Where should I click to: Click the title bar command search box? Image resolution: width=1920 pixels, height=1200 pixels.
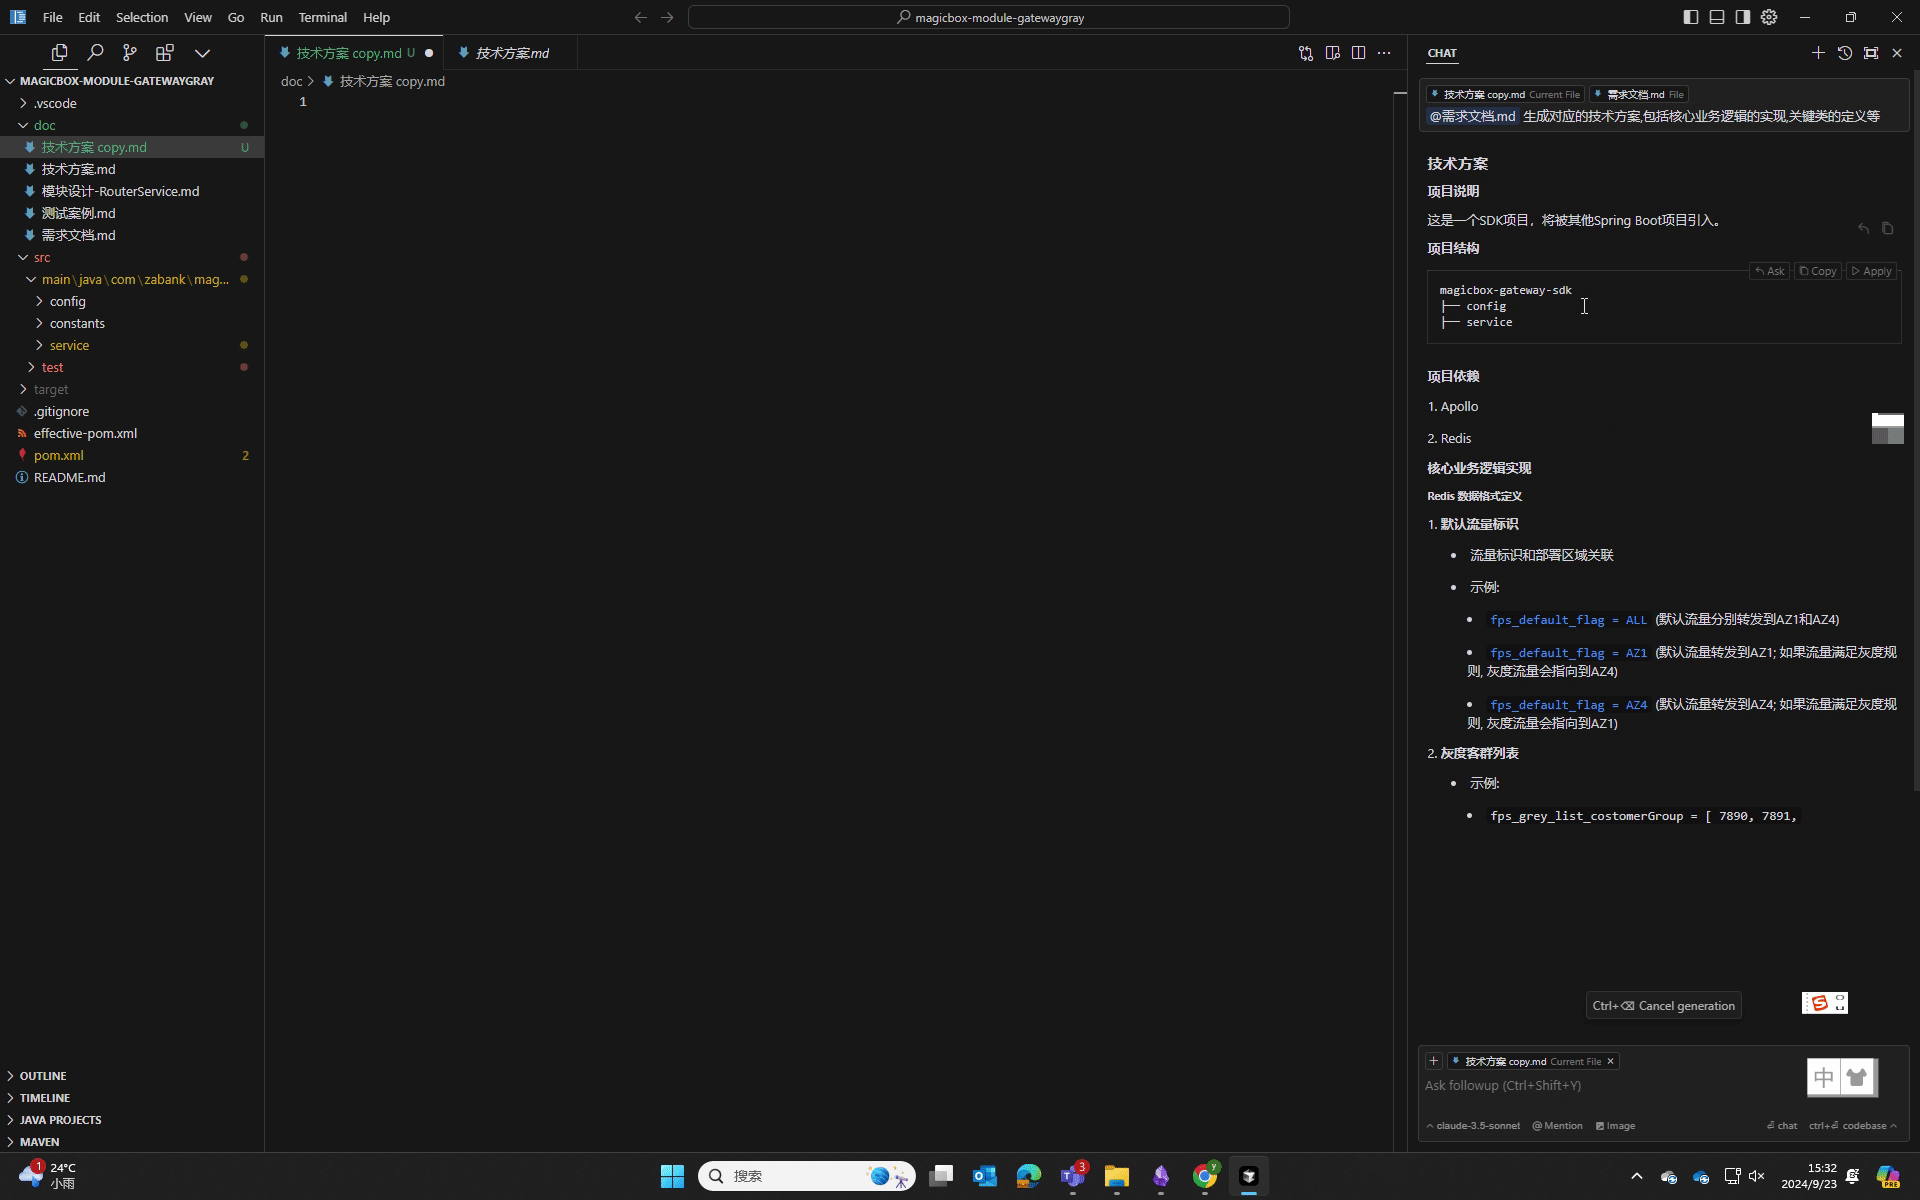click(988, 17)
